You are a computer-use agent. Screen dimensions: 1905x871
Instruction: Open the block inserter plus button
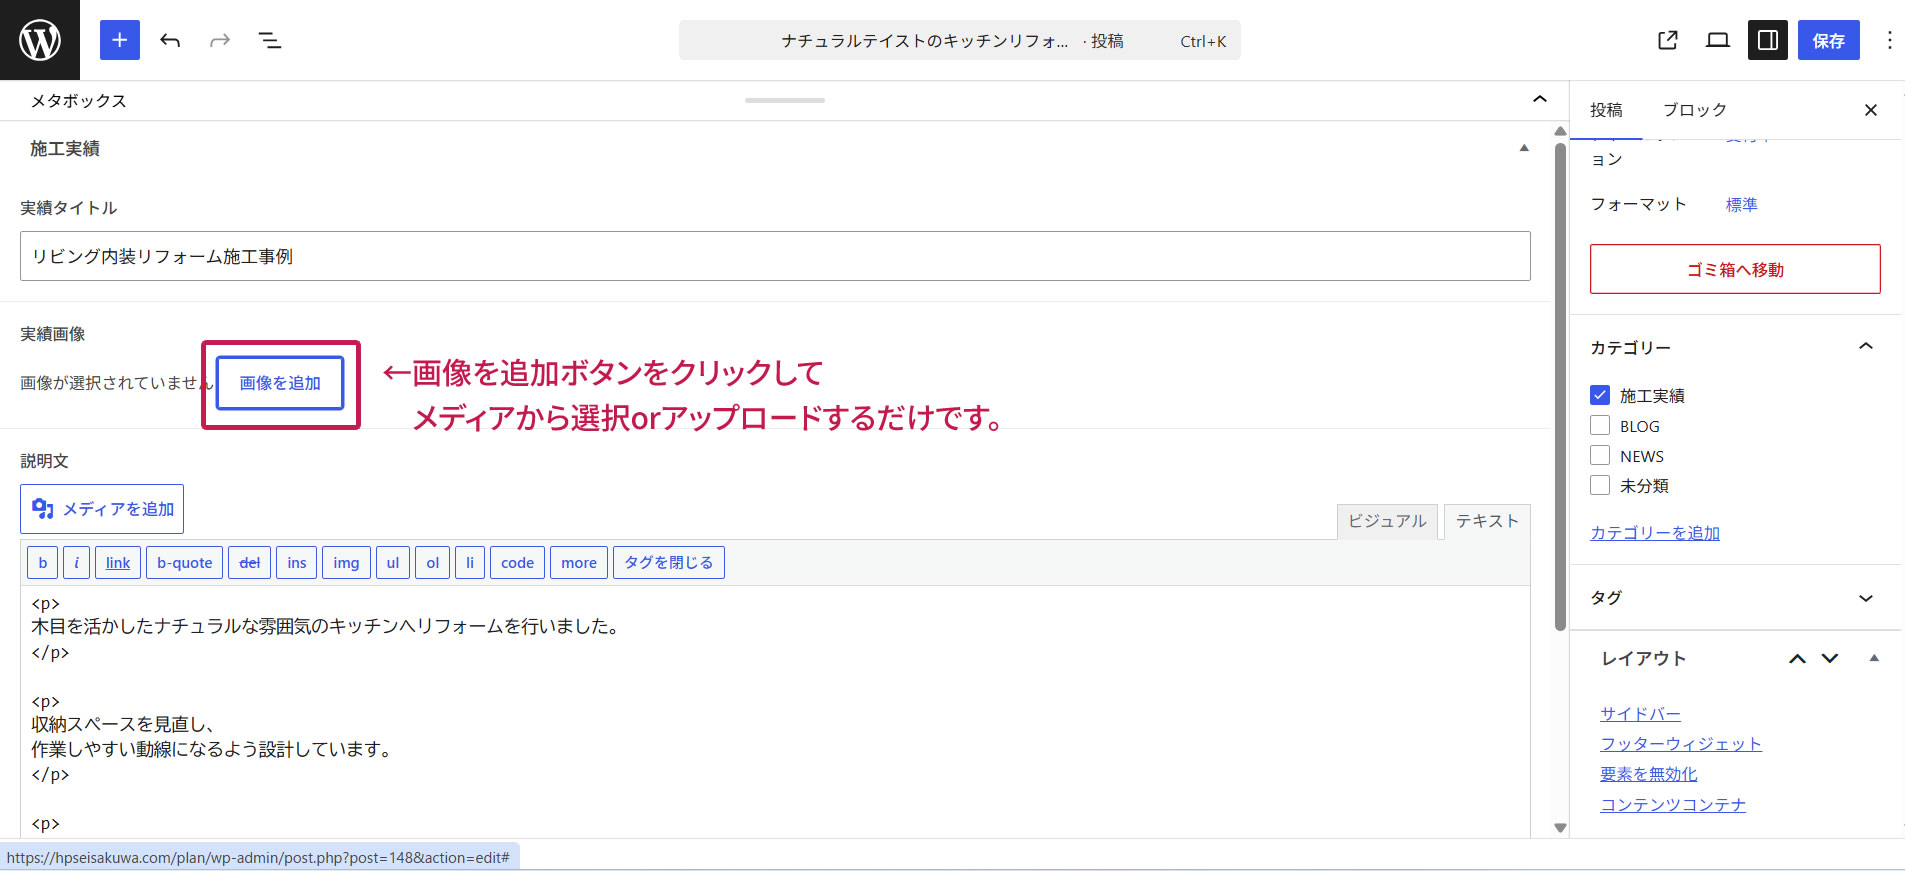coord(120,40)
